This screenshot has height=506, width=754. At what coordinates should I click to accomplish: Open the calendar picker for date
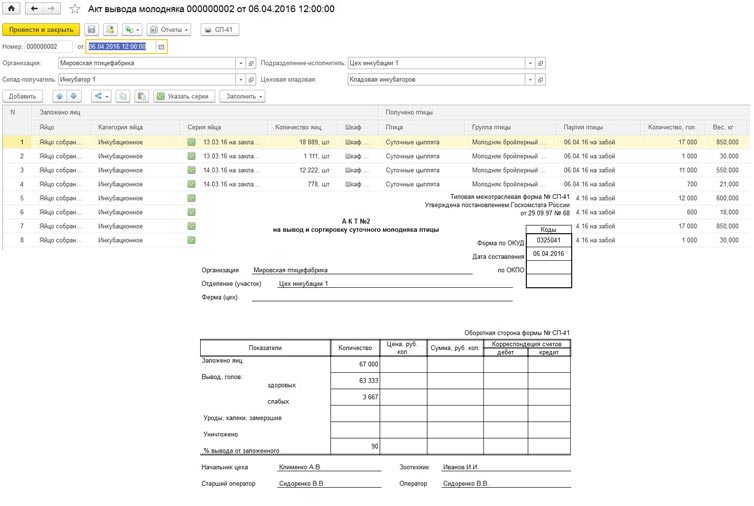click(161, 47)
